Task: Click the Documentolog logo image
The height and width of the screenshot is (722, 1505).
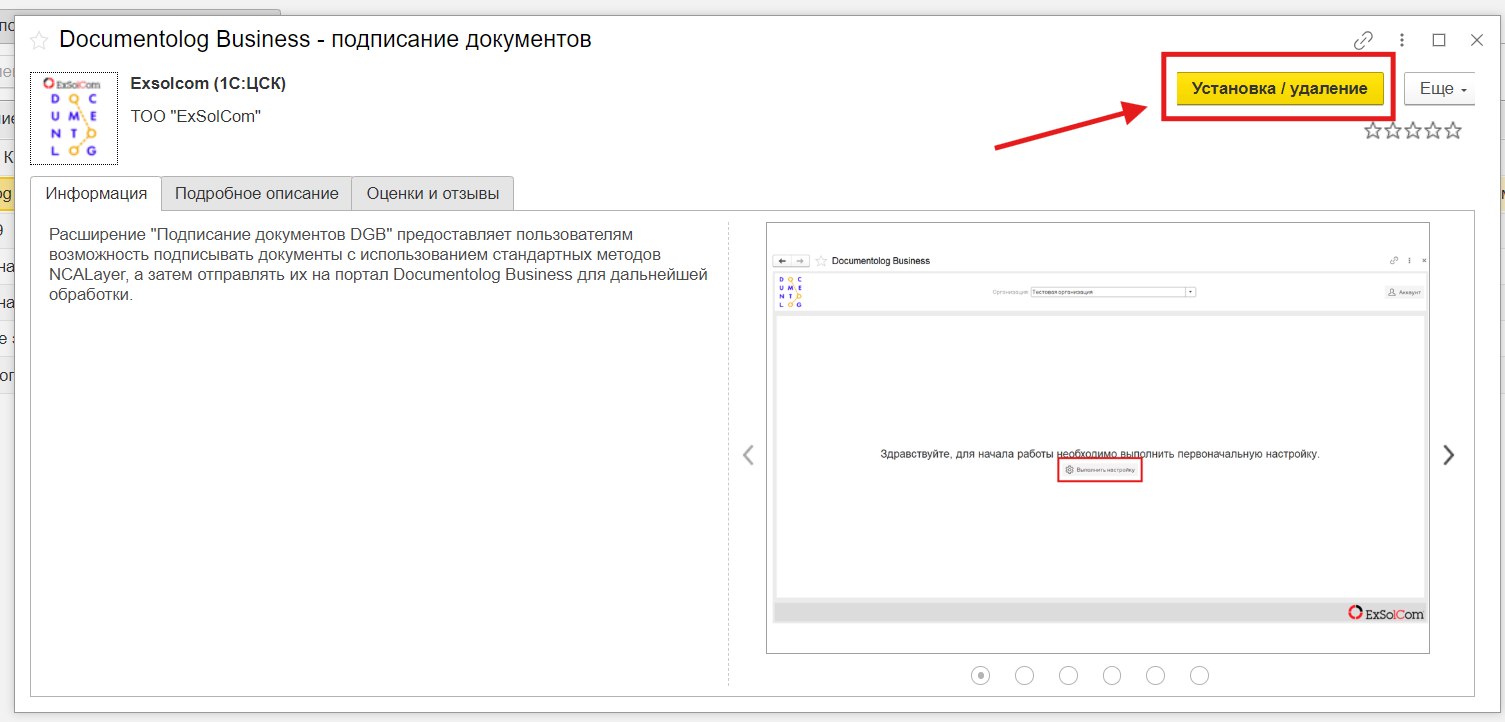Action: (x=74, y=118)
